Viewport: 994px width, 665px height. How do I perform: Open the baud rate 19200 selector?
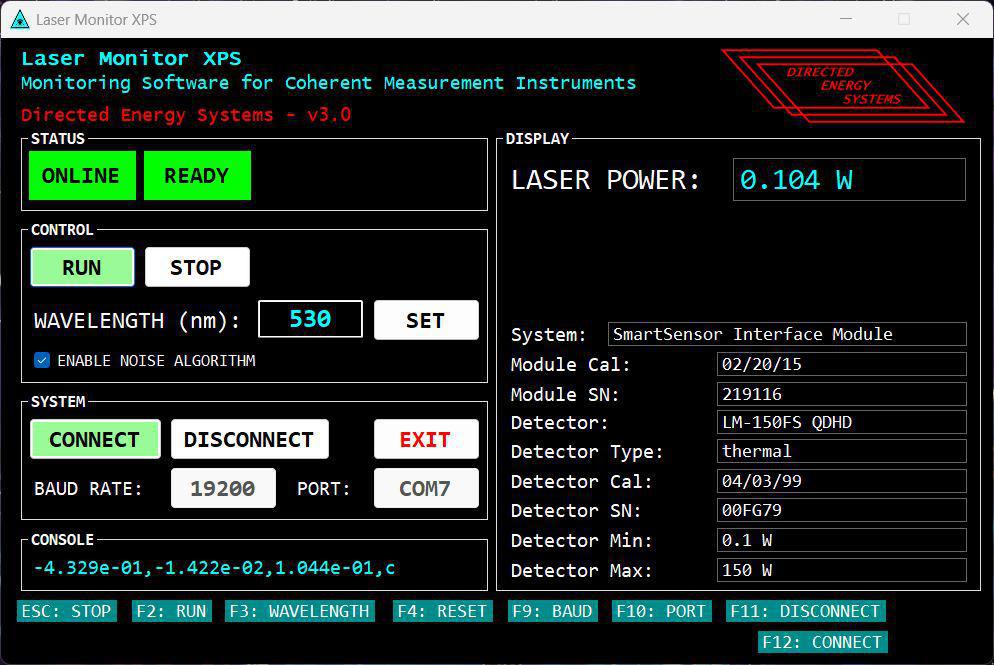[223, 489]
